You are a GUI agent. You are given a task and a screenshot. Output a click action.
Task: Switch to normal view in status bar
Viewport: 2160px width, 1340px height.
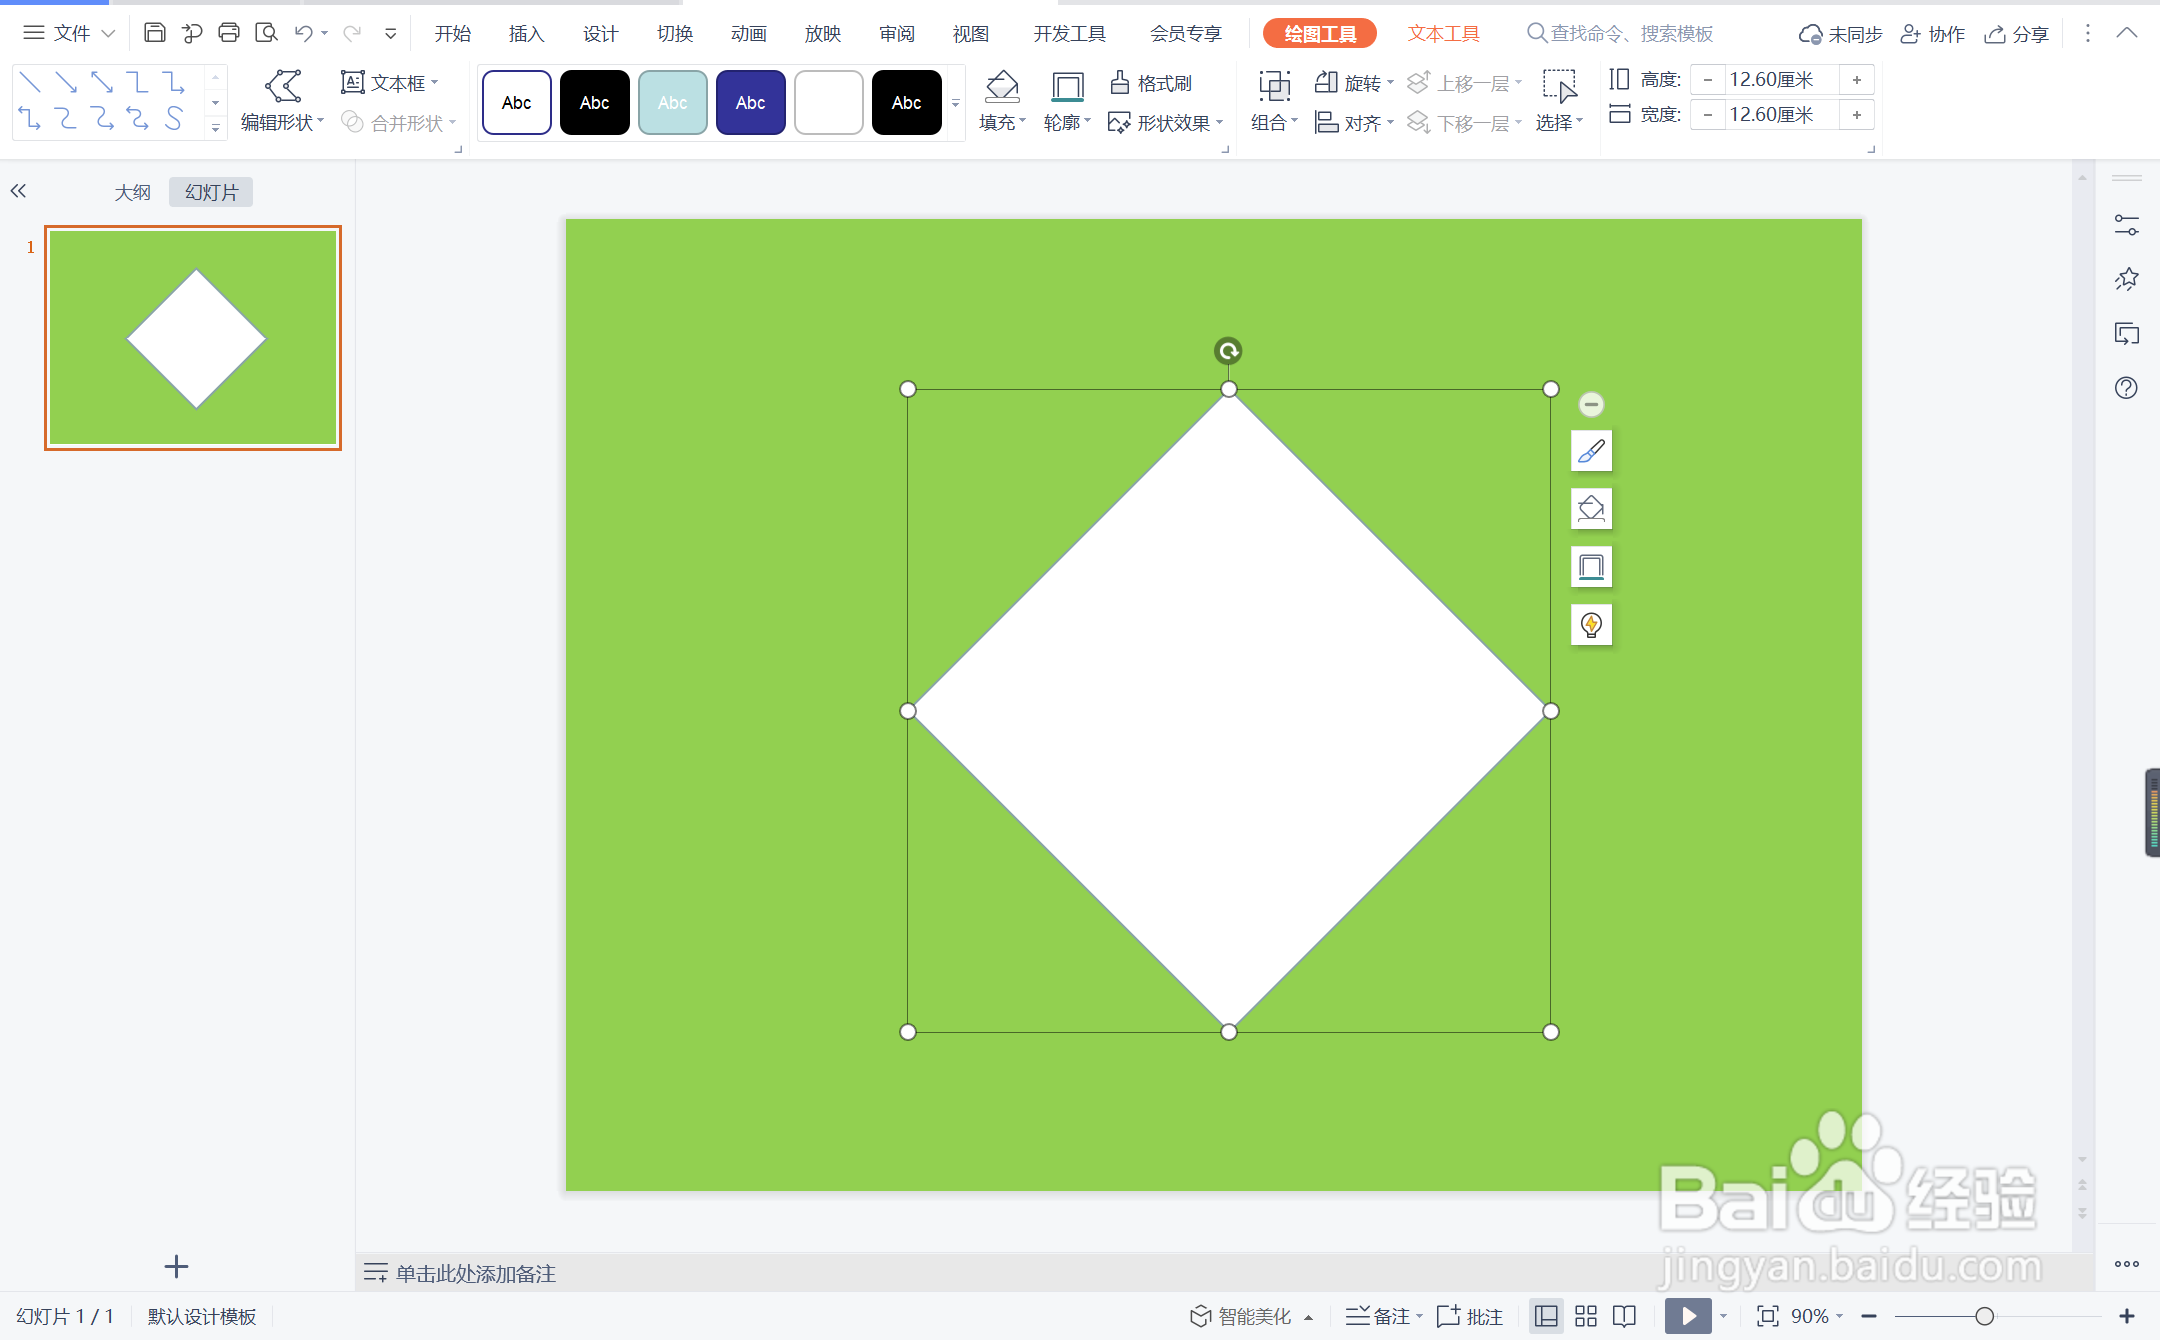[x=1546, y=1316]
